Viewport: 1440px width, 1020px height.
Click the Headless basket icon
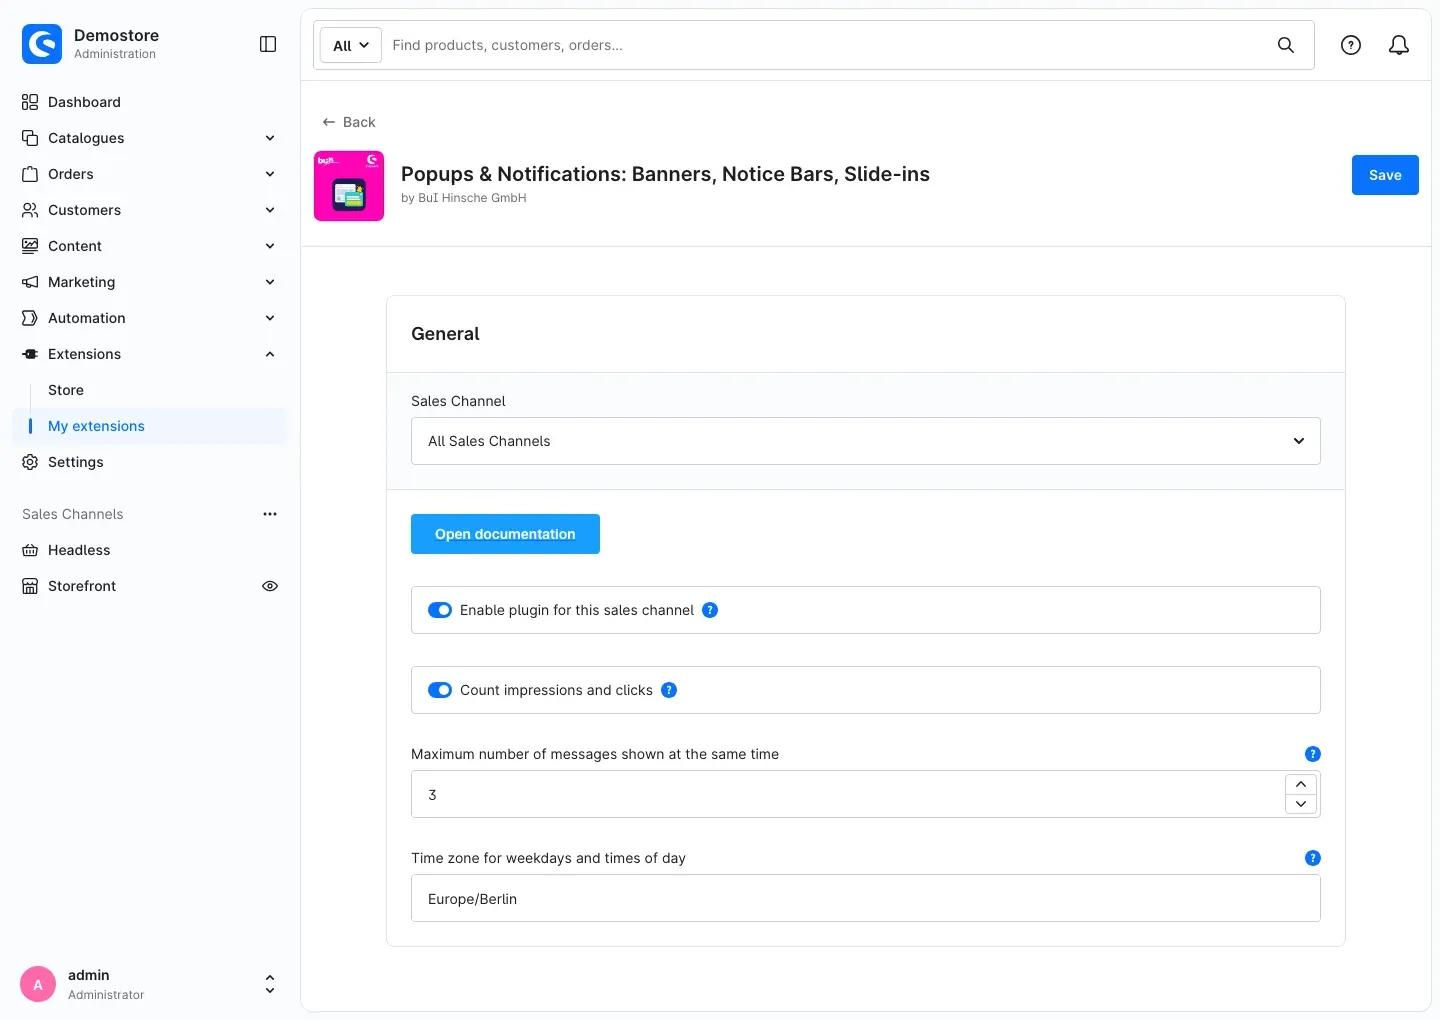30,550
